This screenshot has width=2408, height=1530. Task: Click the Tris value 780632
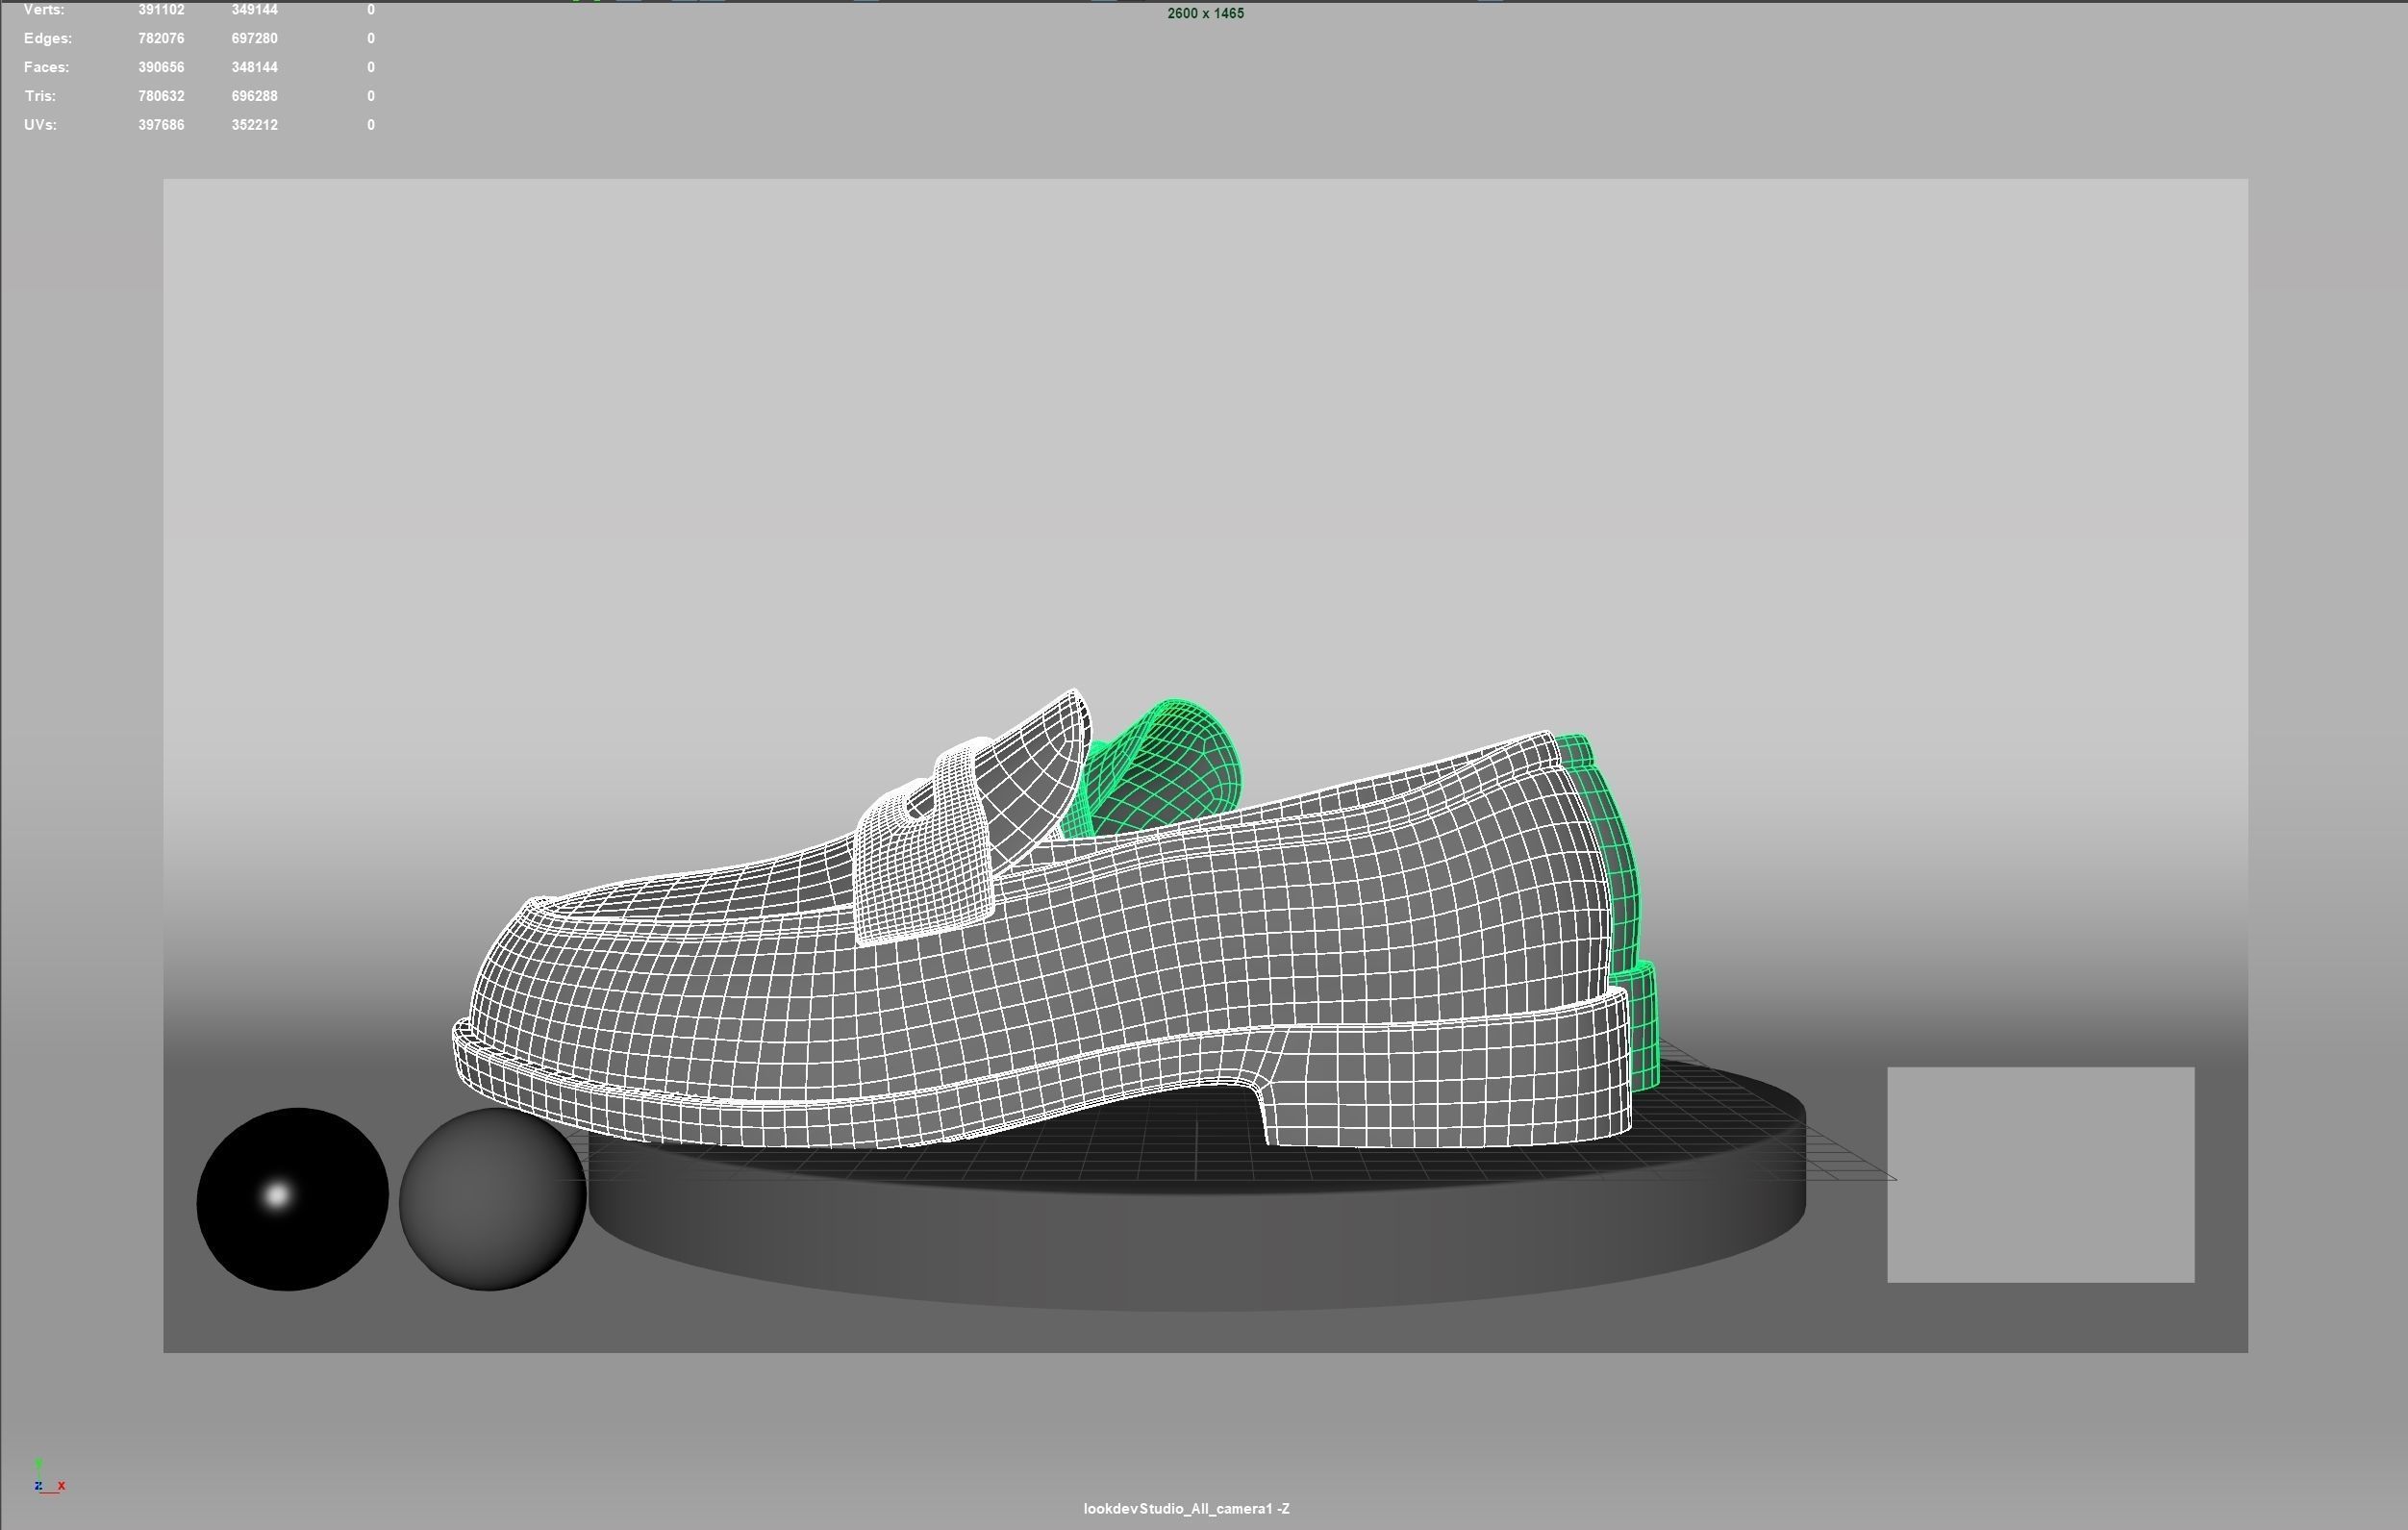point(161,96)
